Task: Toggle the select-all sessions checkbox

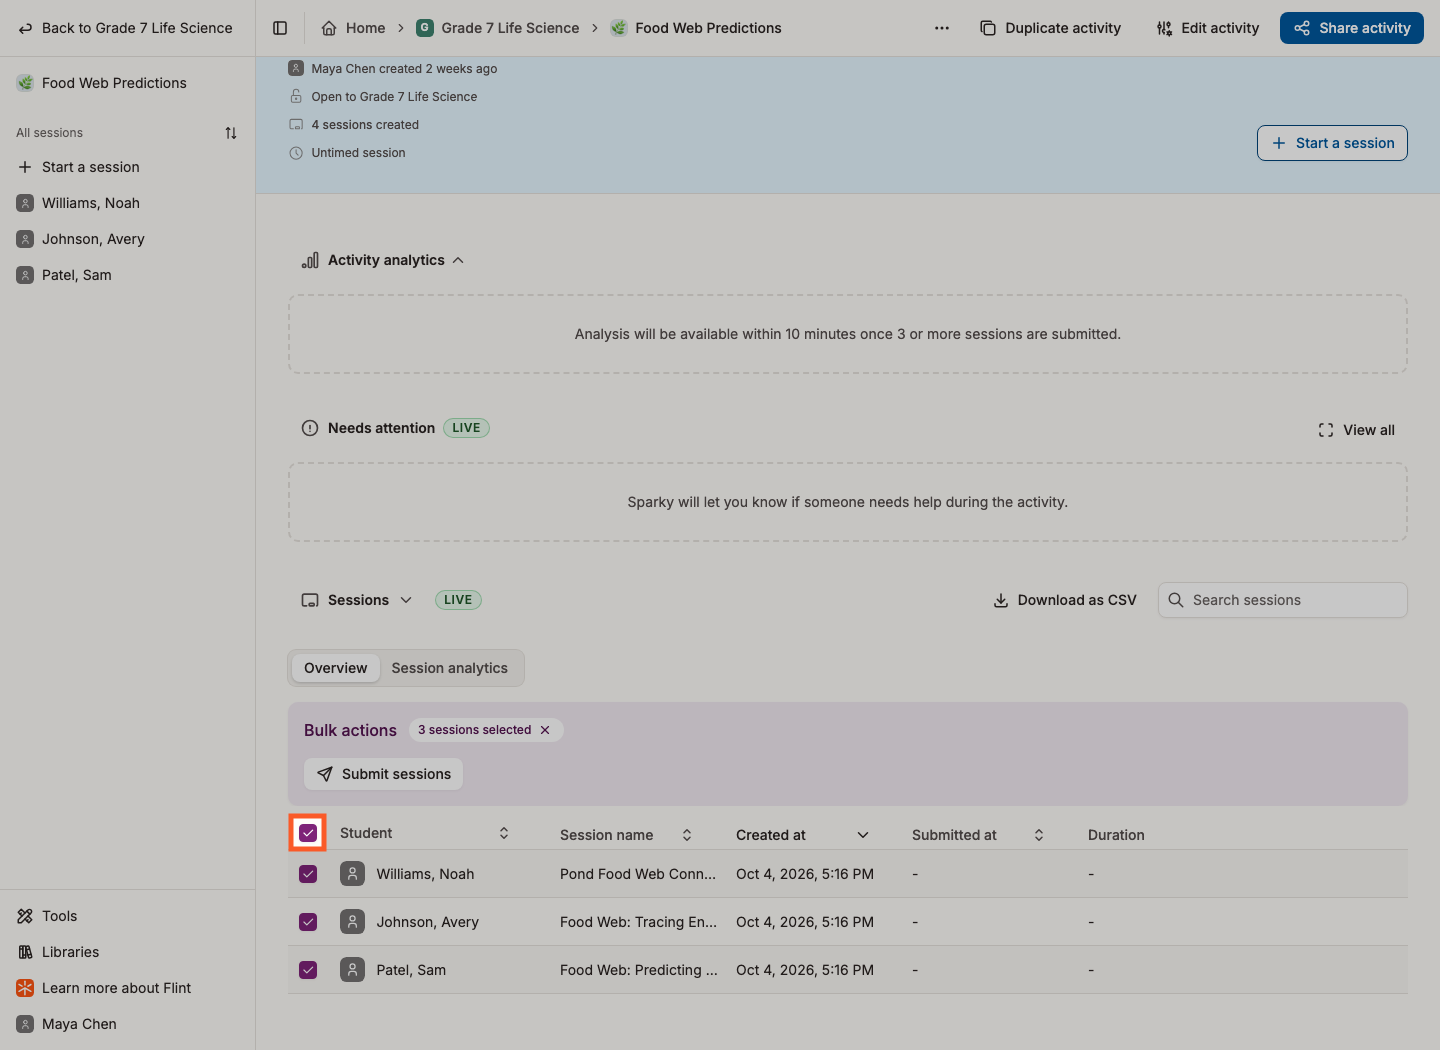Action: coord(308,833)
